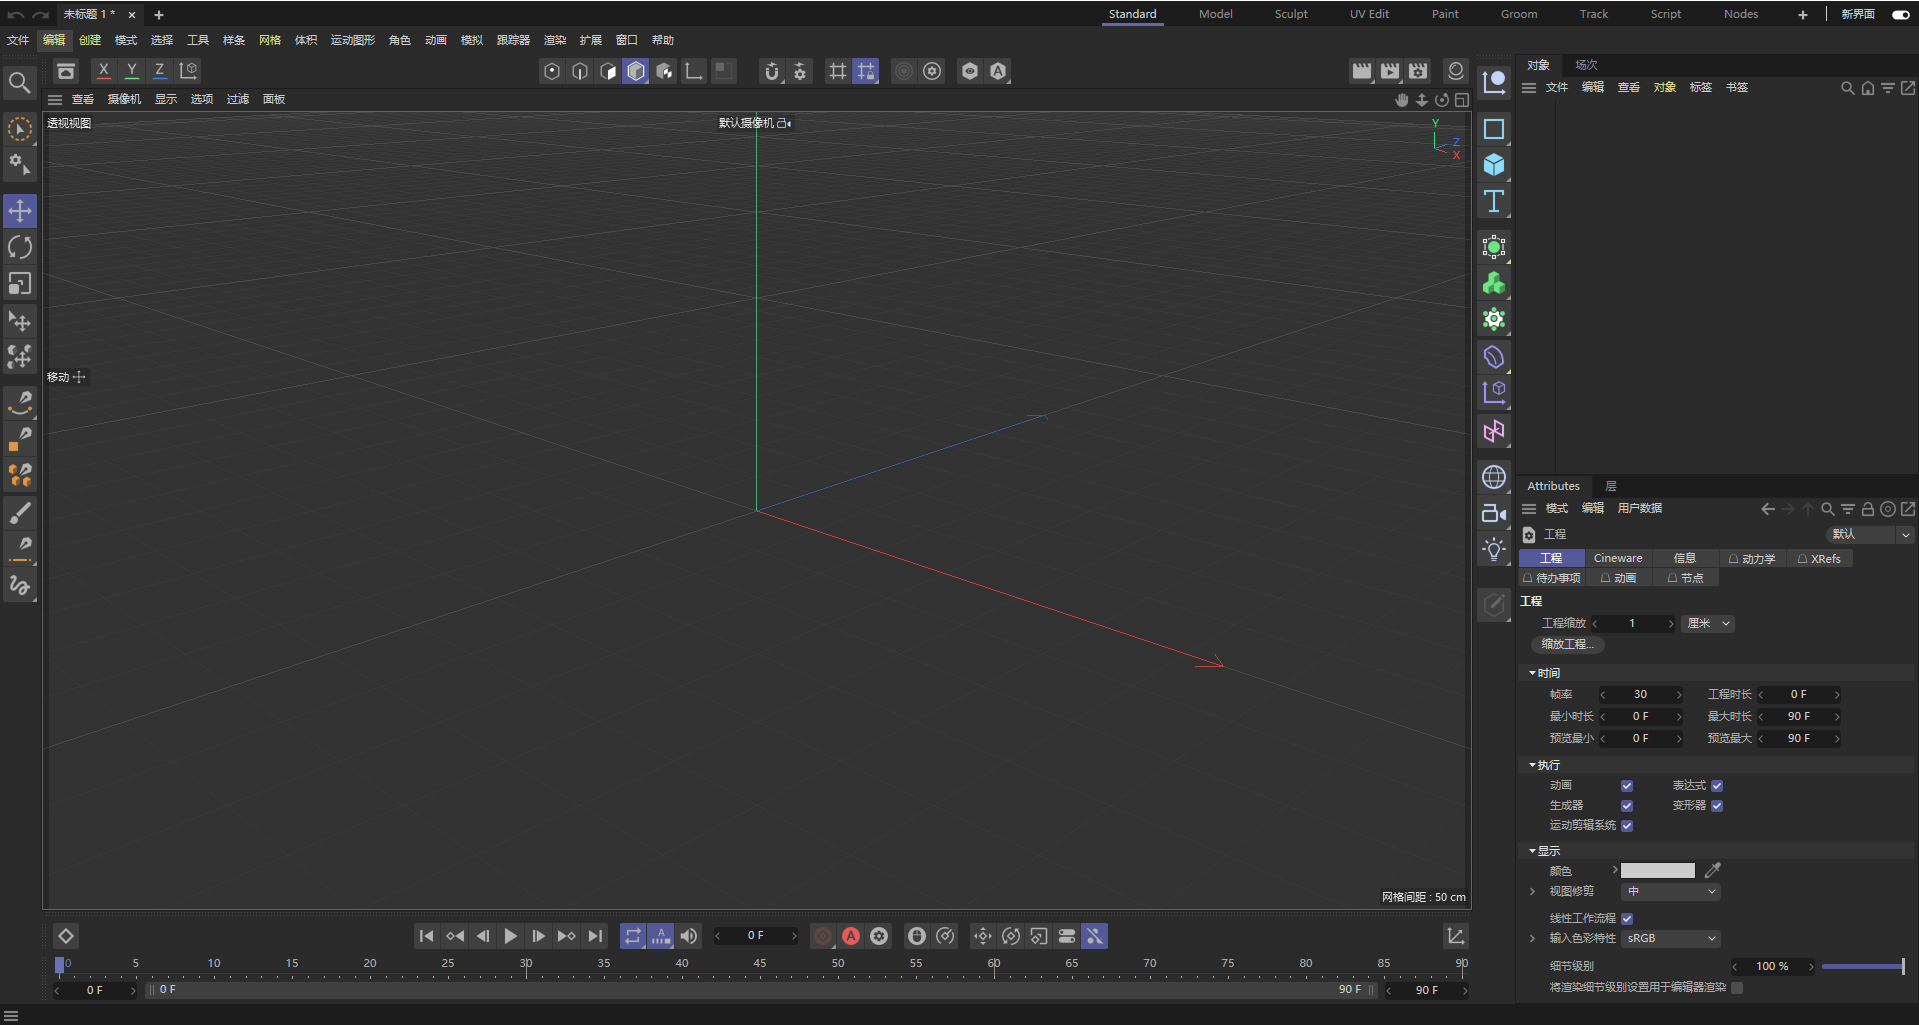Open the 渲染 menu
Viewport: 1919px width, 1025px height.
pos(555,40)
